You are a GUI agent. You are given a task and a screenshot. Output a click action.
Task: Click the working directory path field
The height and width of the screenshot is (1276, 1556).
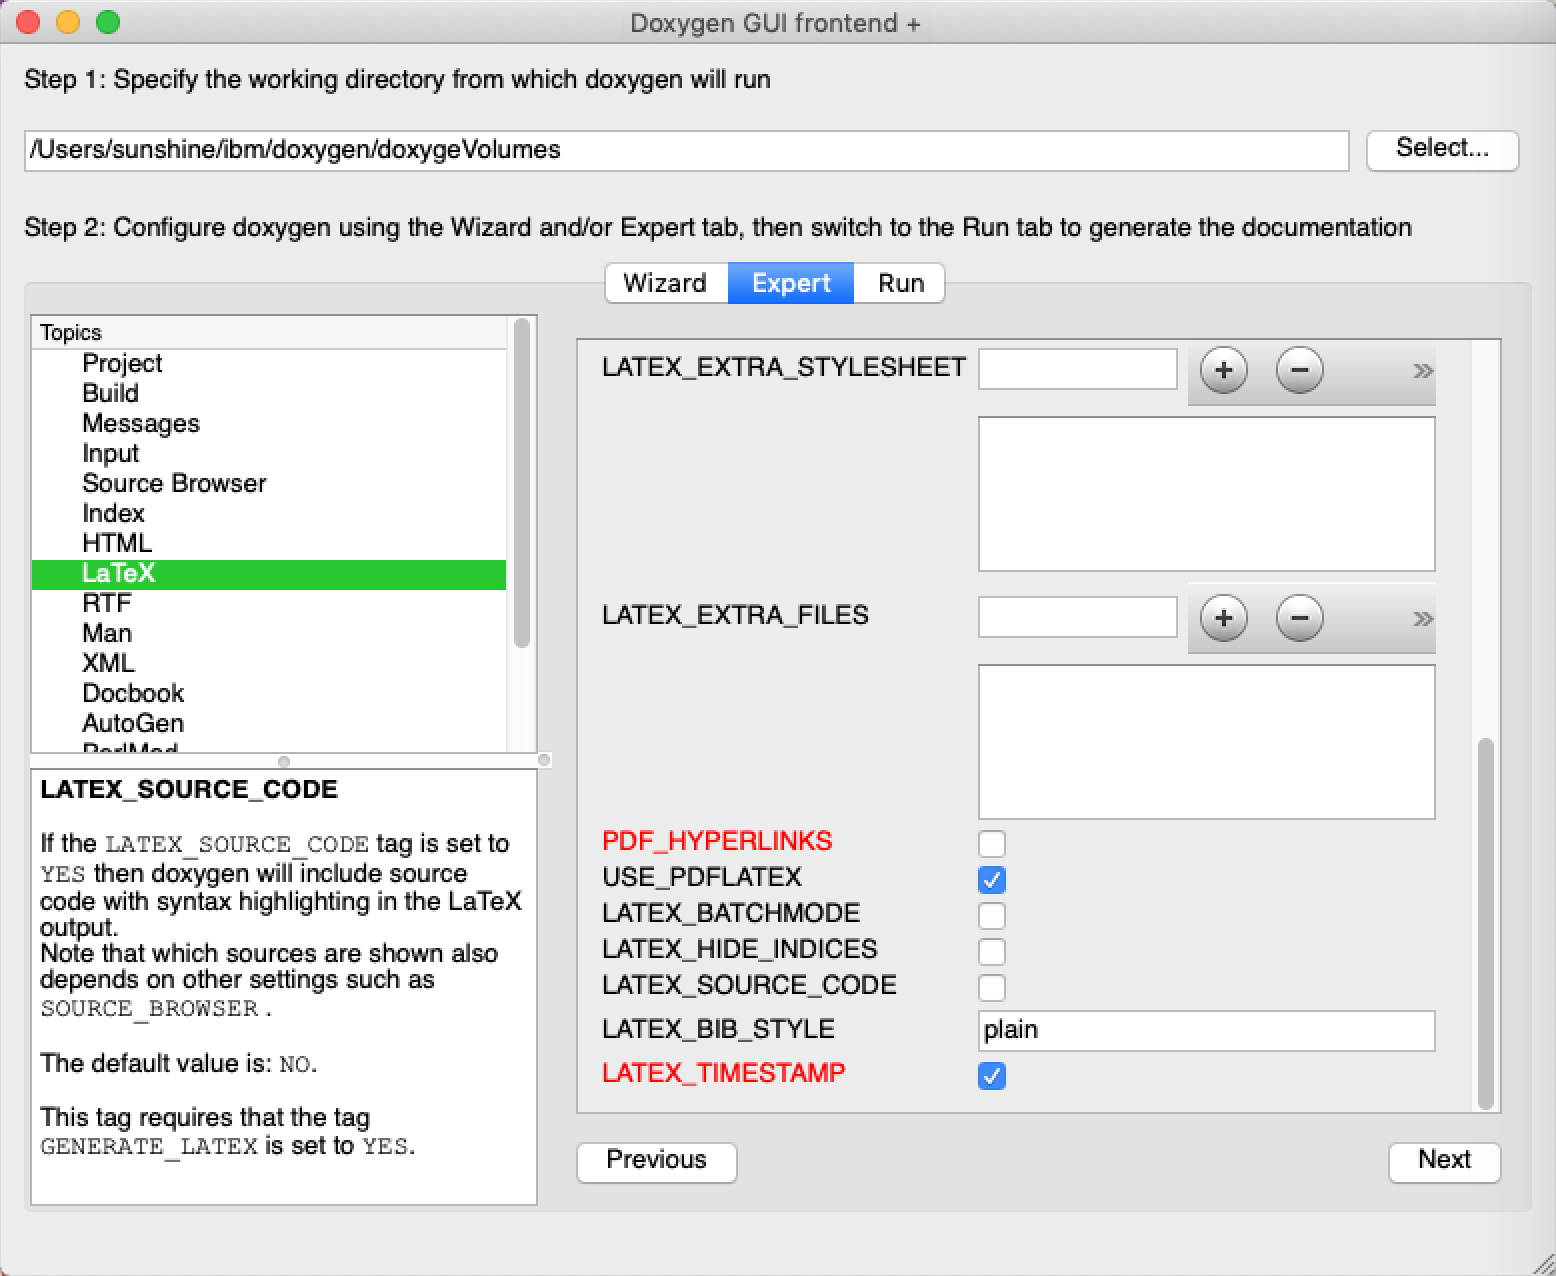coord(686,150)
